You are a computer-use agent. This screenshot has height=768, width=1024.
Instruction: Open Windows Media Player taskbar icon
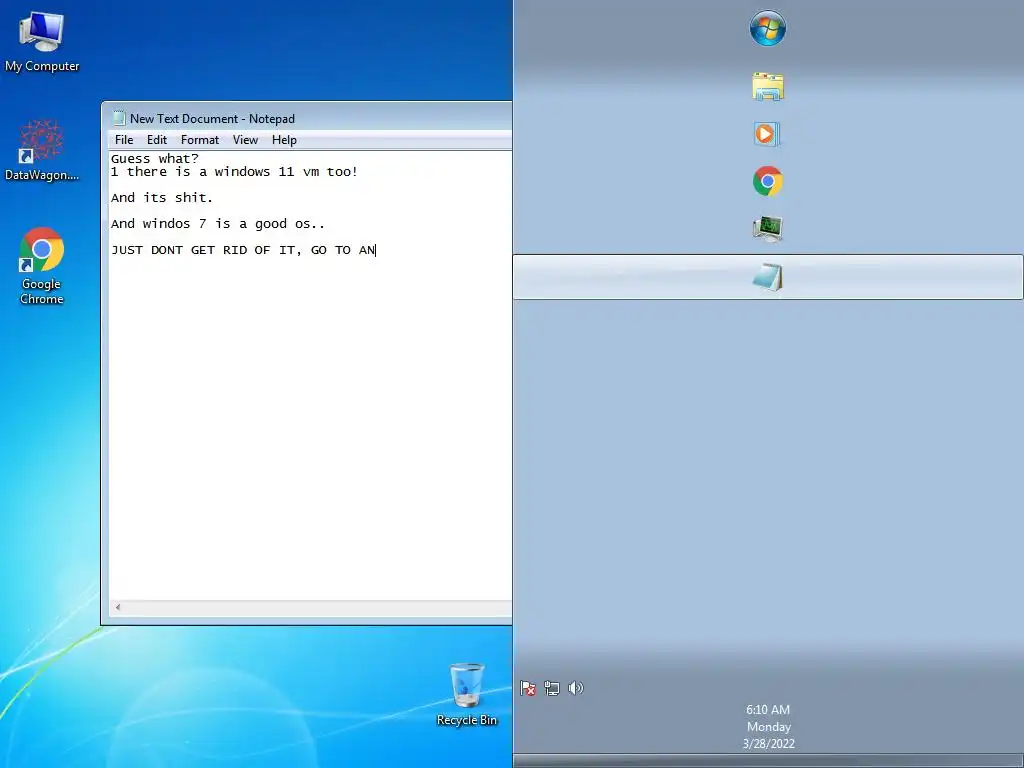tap(767, 135)
